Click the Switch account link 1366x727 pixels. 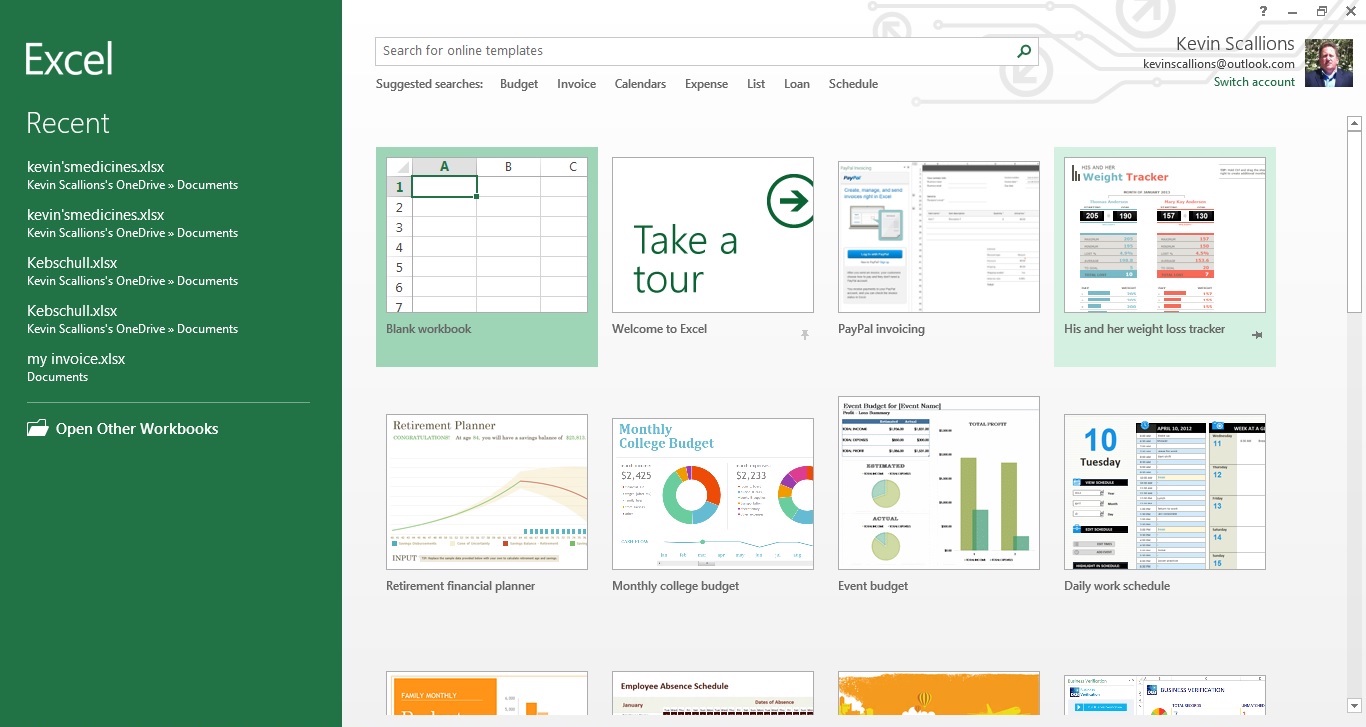(1254, 81)
